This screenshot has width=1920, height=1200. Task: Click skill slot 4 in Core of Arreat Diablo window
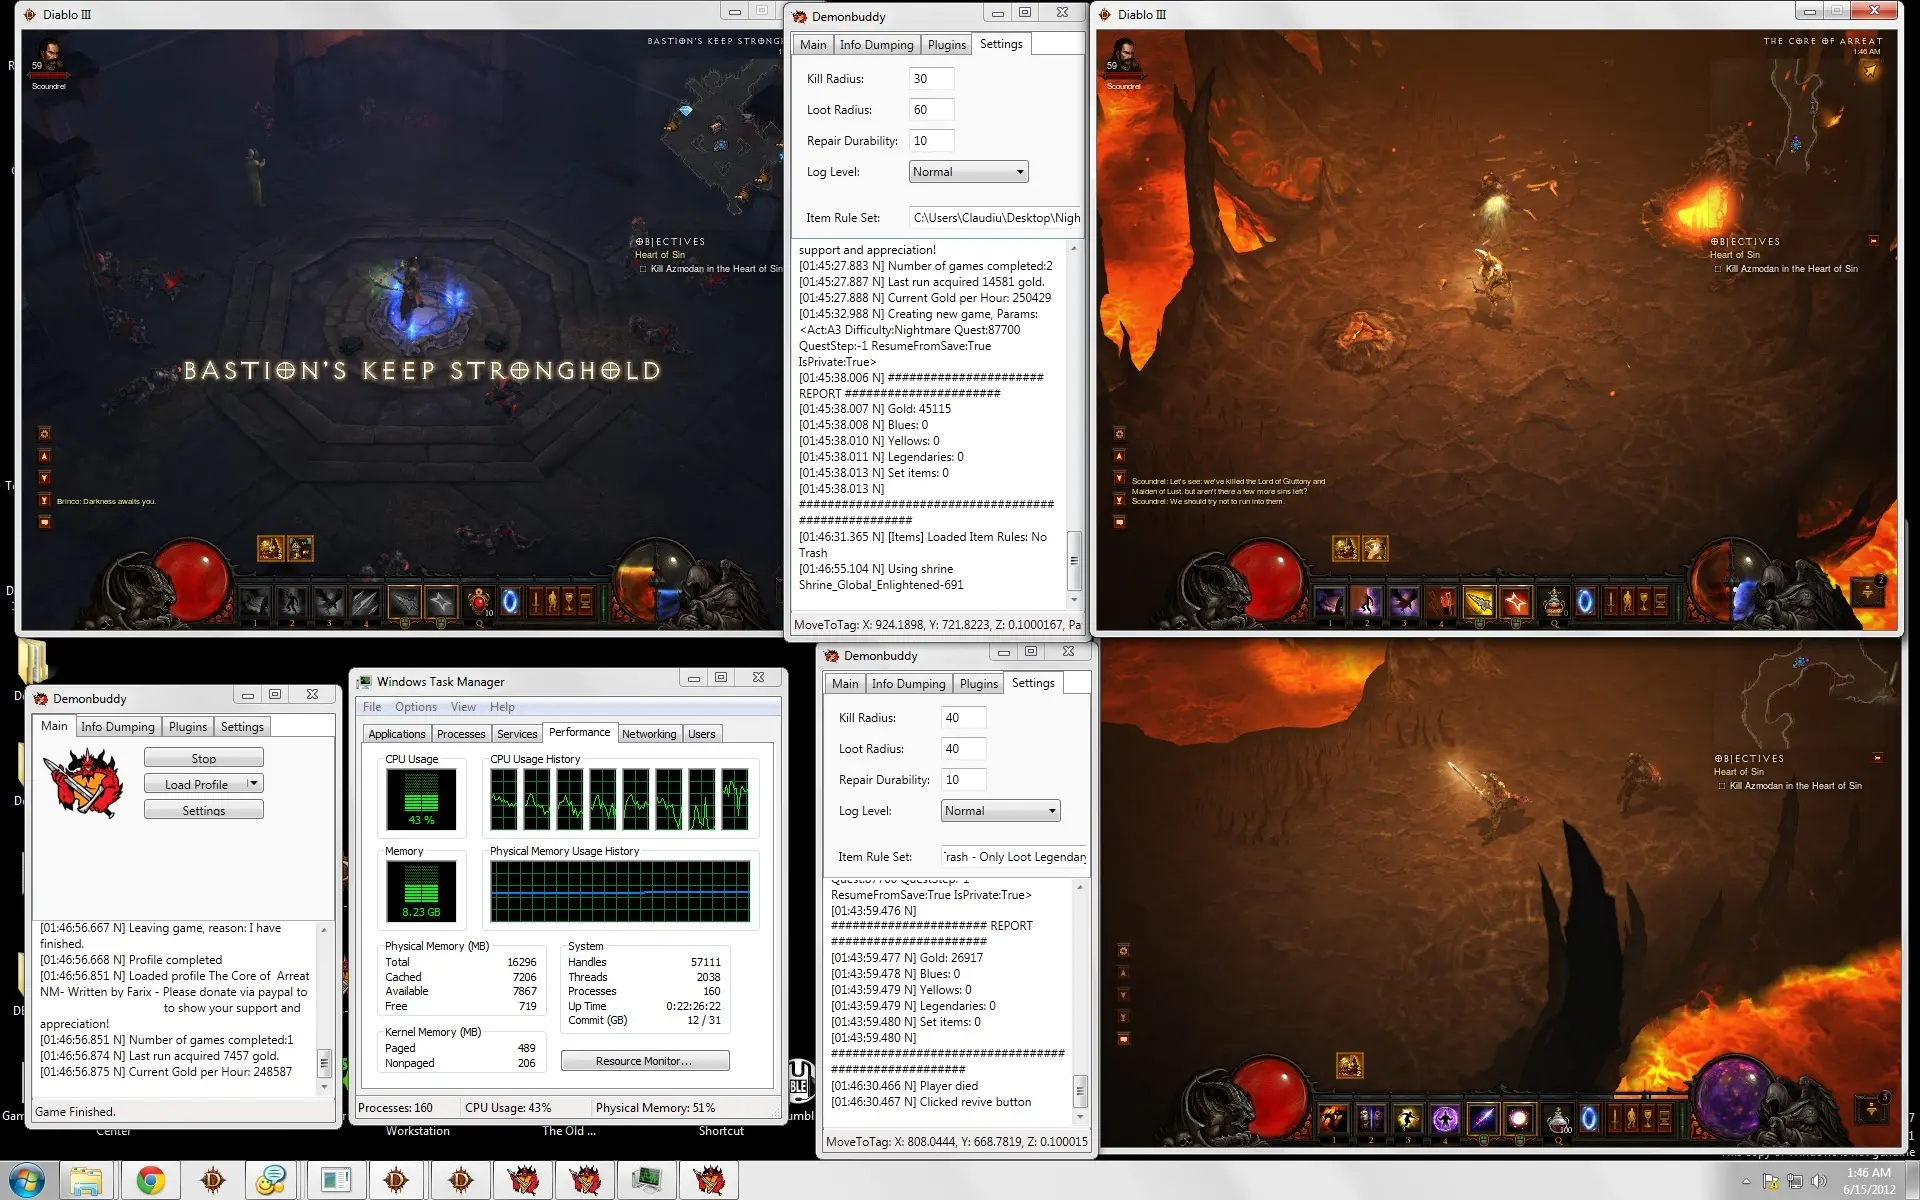(1440, 601)
